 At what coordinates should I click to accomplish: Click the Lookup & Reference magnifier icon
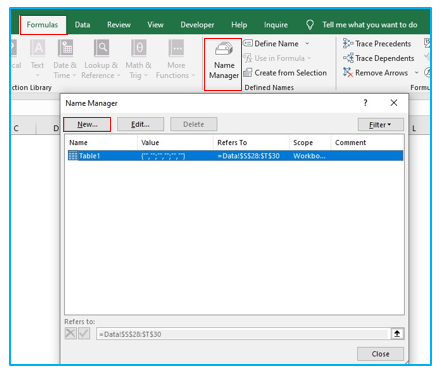(101, 48)
